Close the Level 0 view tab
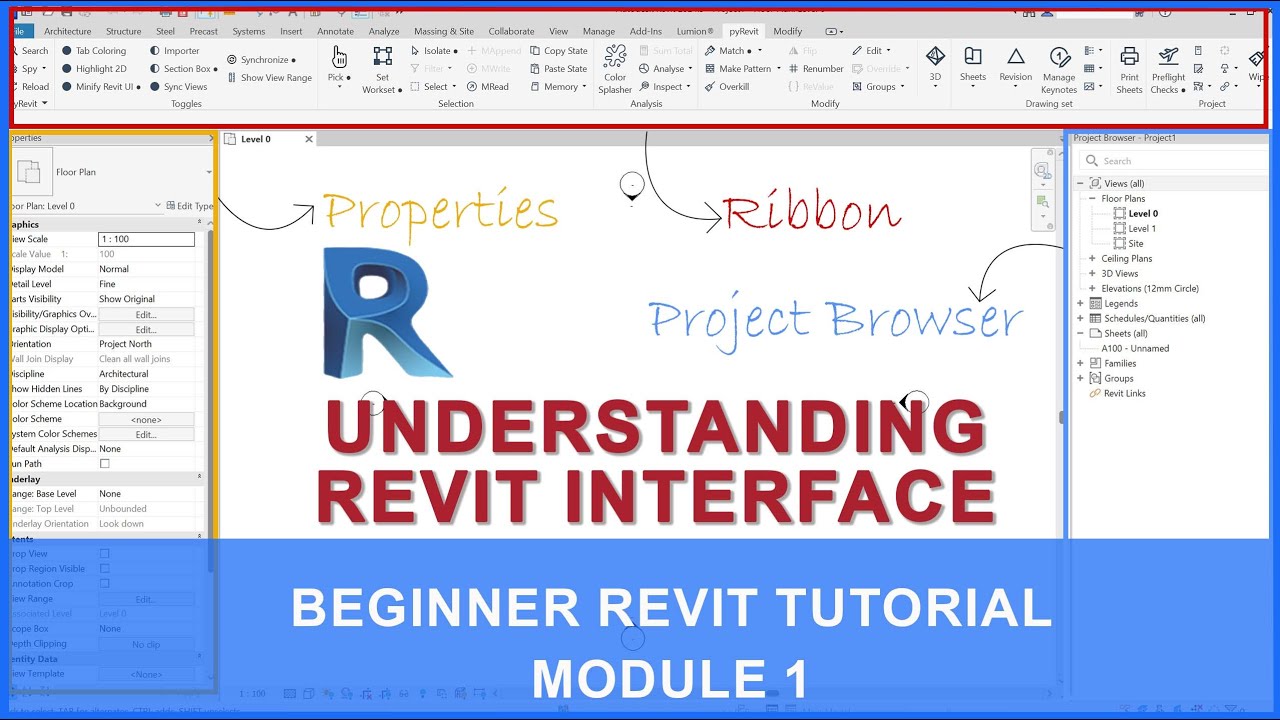 coord(309,139)
